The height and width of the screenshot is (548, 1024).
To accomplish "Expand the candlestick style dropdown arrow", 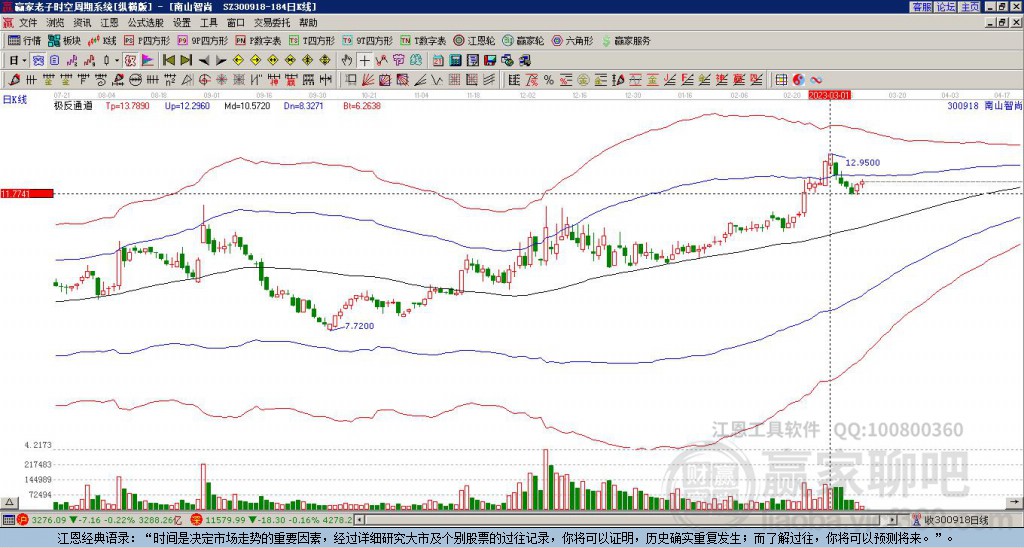I will click(x=117, y=61).
